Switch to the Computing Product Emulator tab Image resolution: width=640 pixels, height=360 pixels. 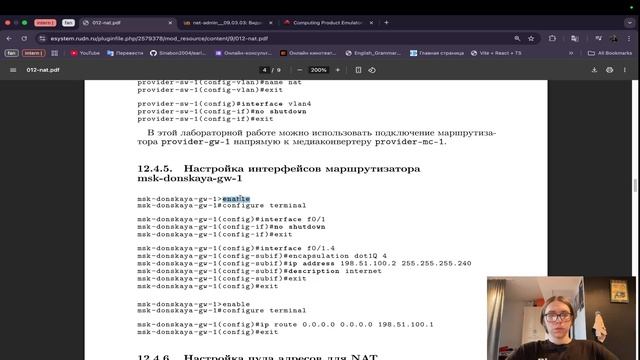coord(329,23)
